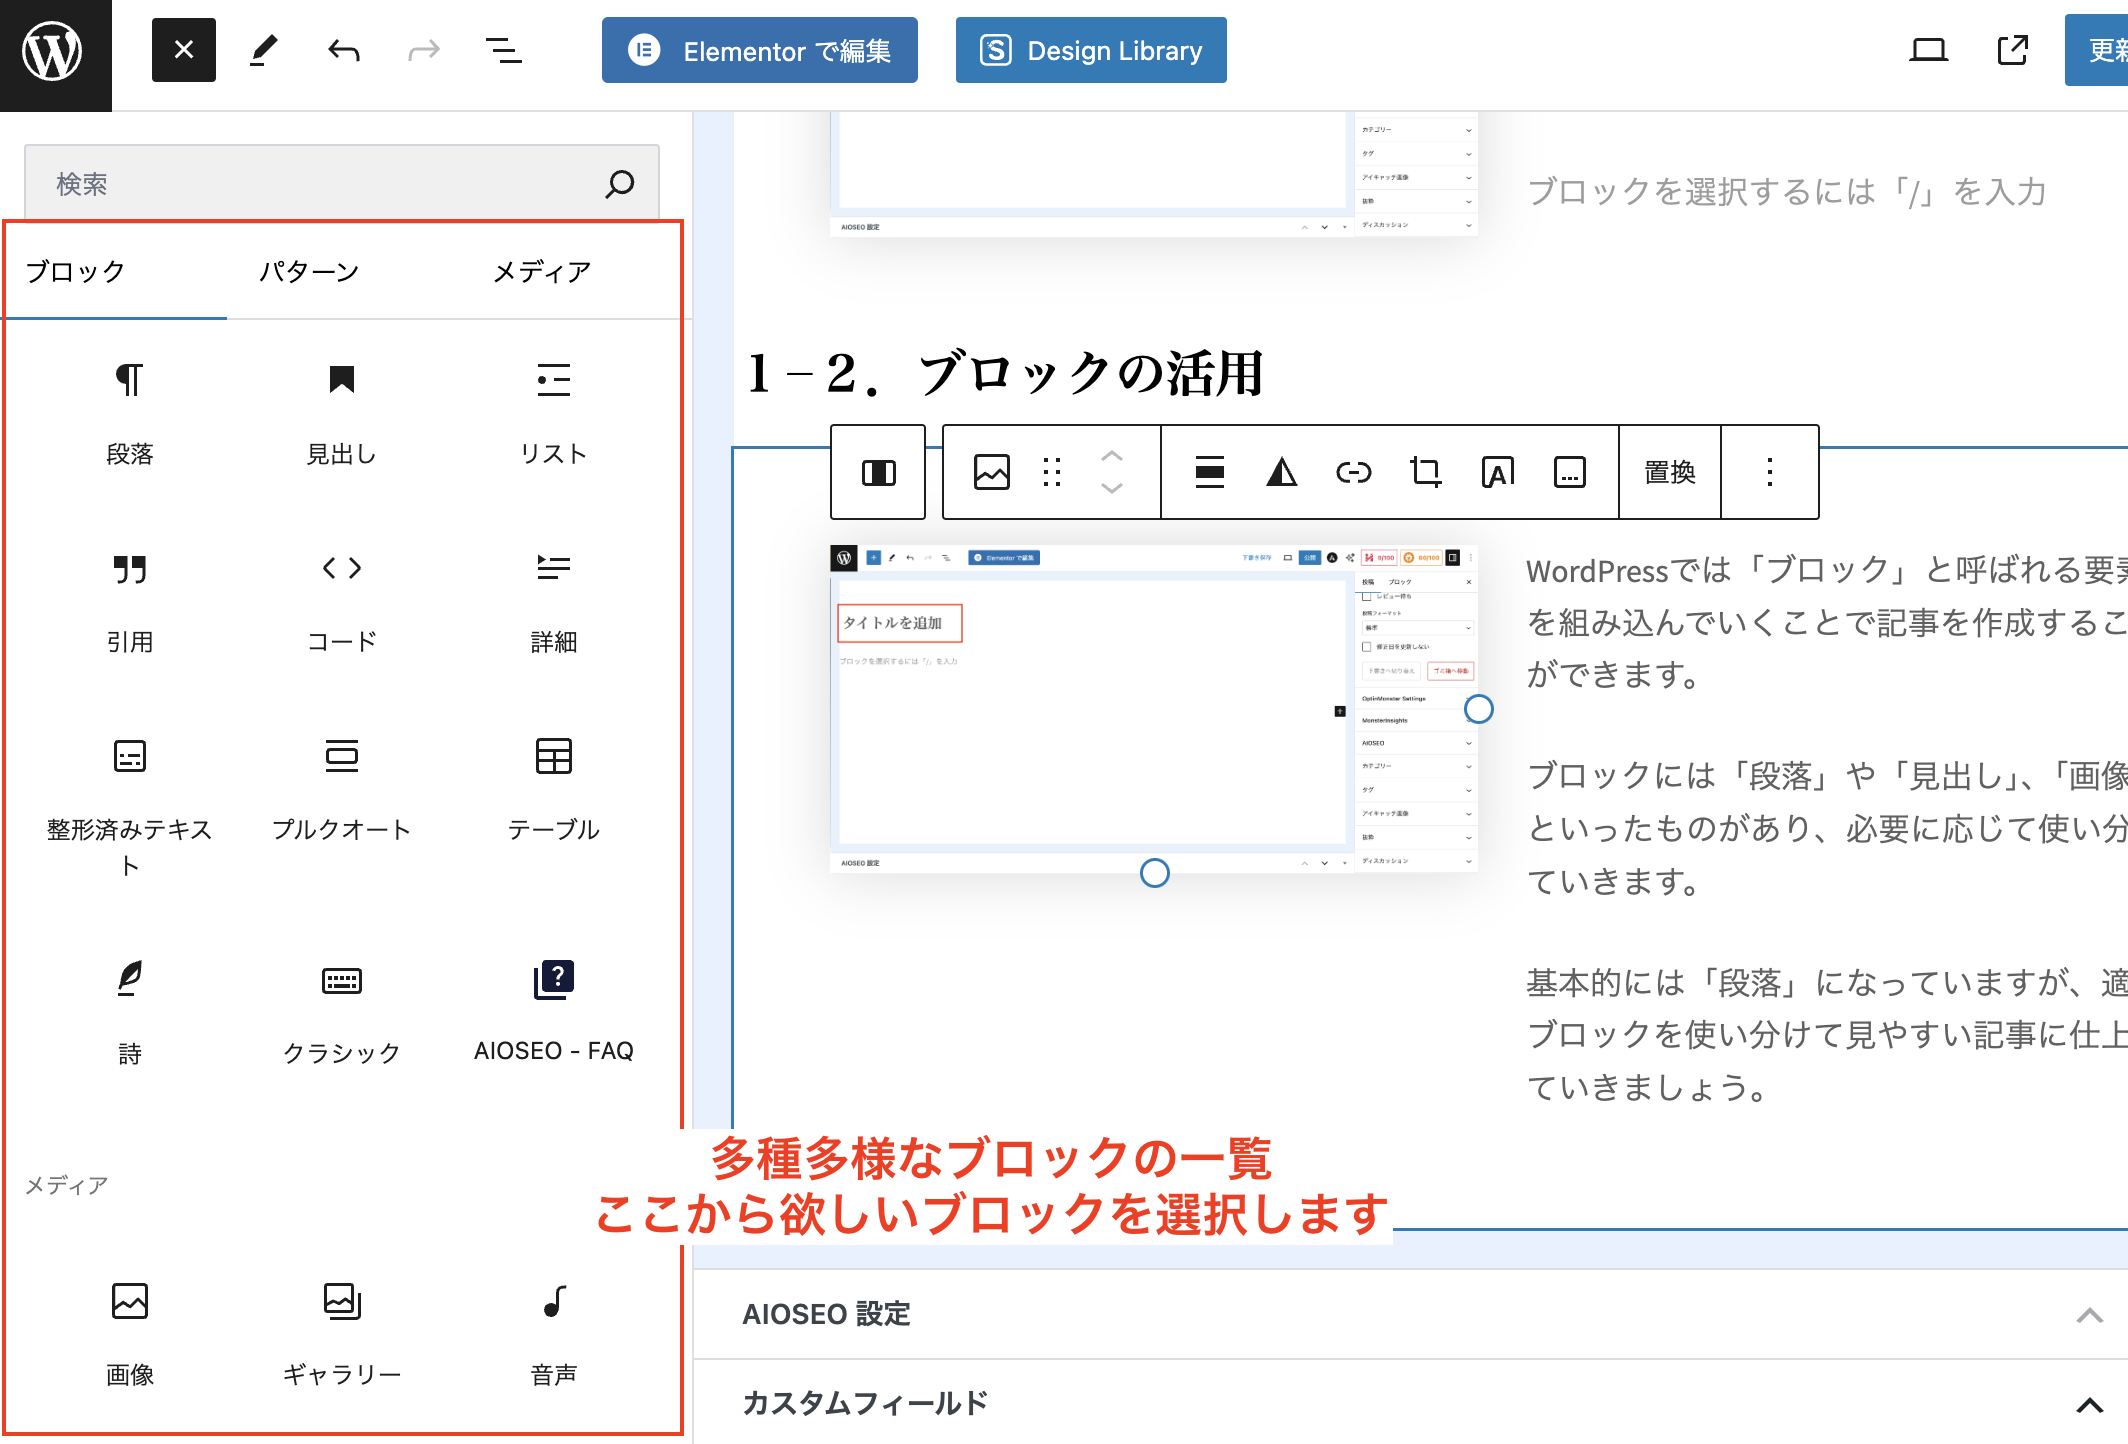Collapse the カスタムフィールド panel
2128x1444 pixels.
click(x=2089, y=1405)
